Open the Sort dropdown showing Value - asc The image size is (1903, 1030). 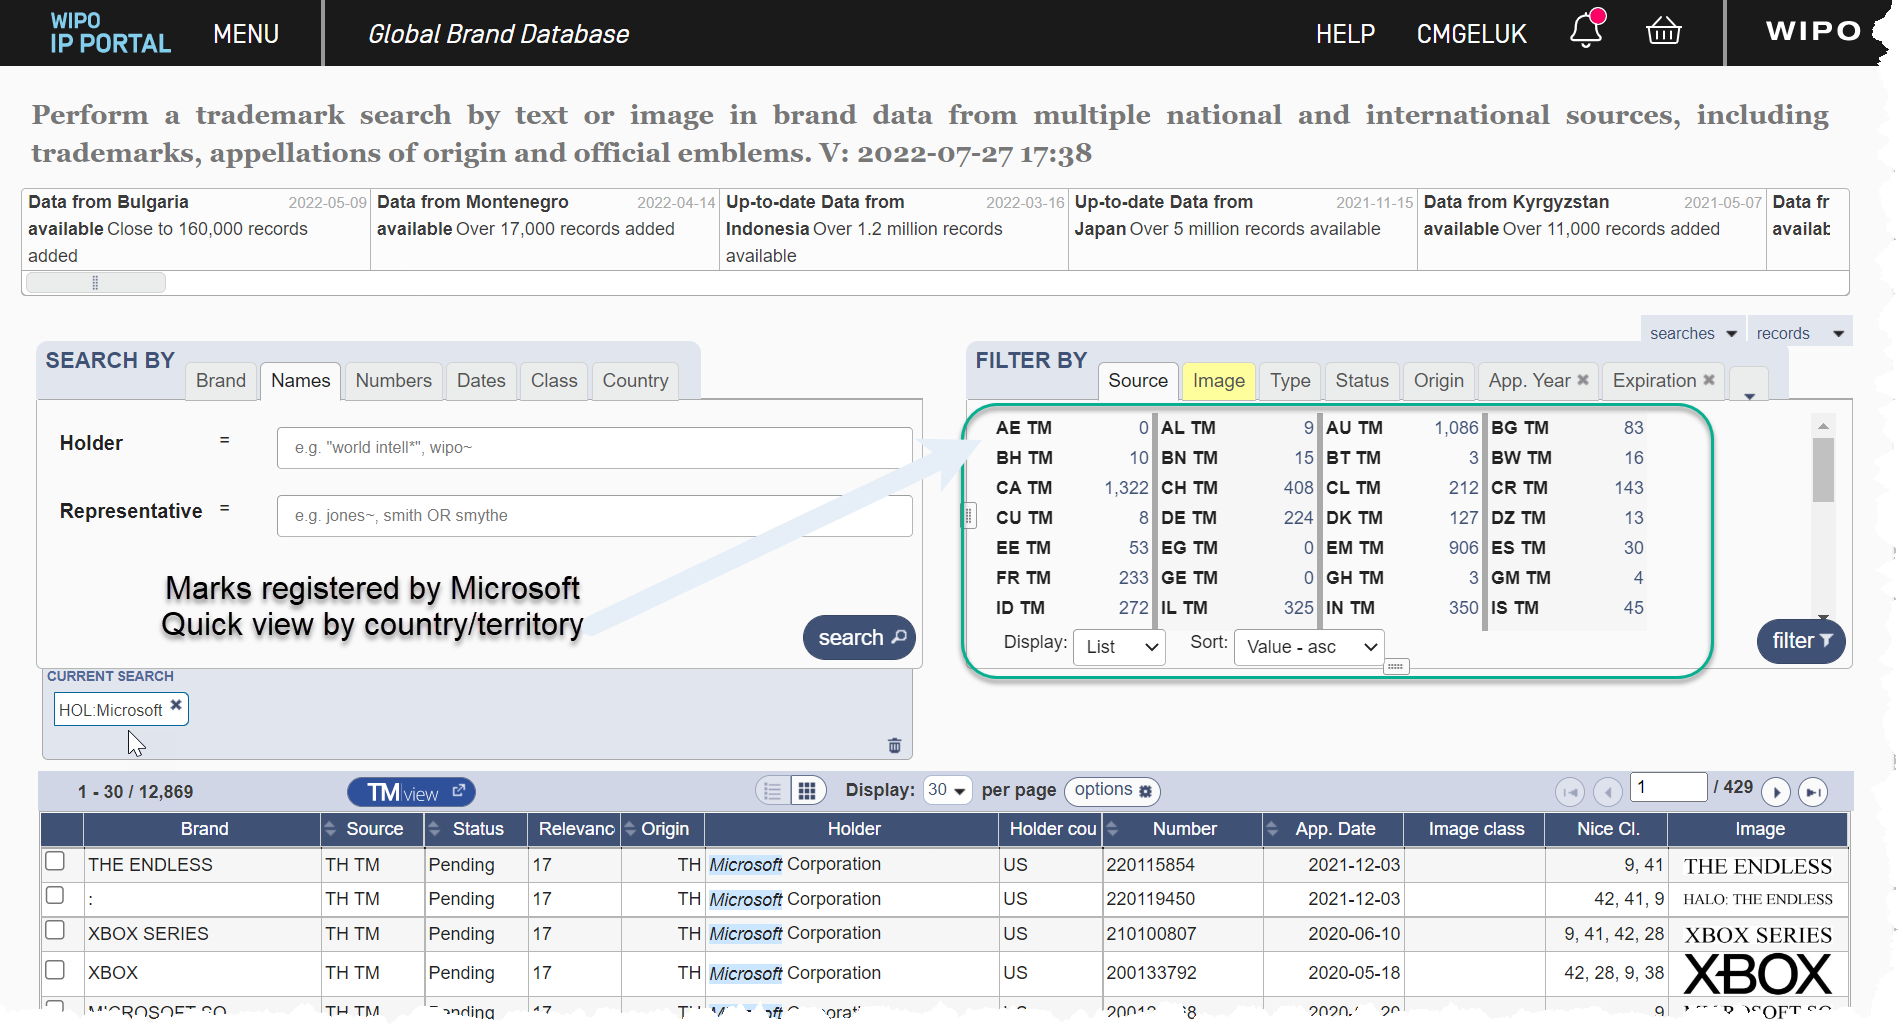[1308, 646]
